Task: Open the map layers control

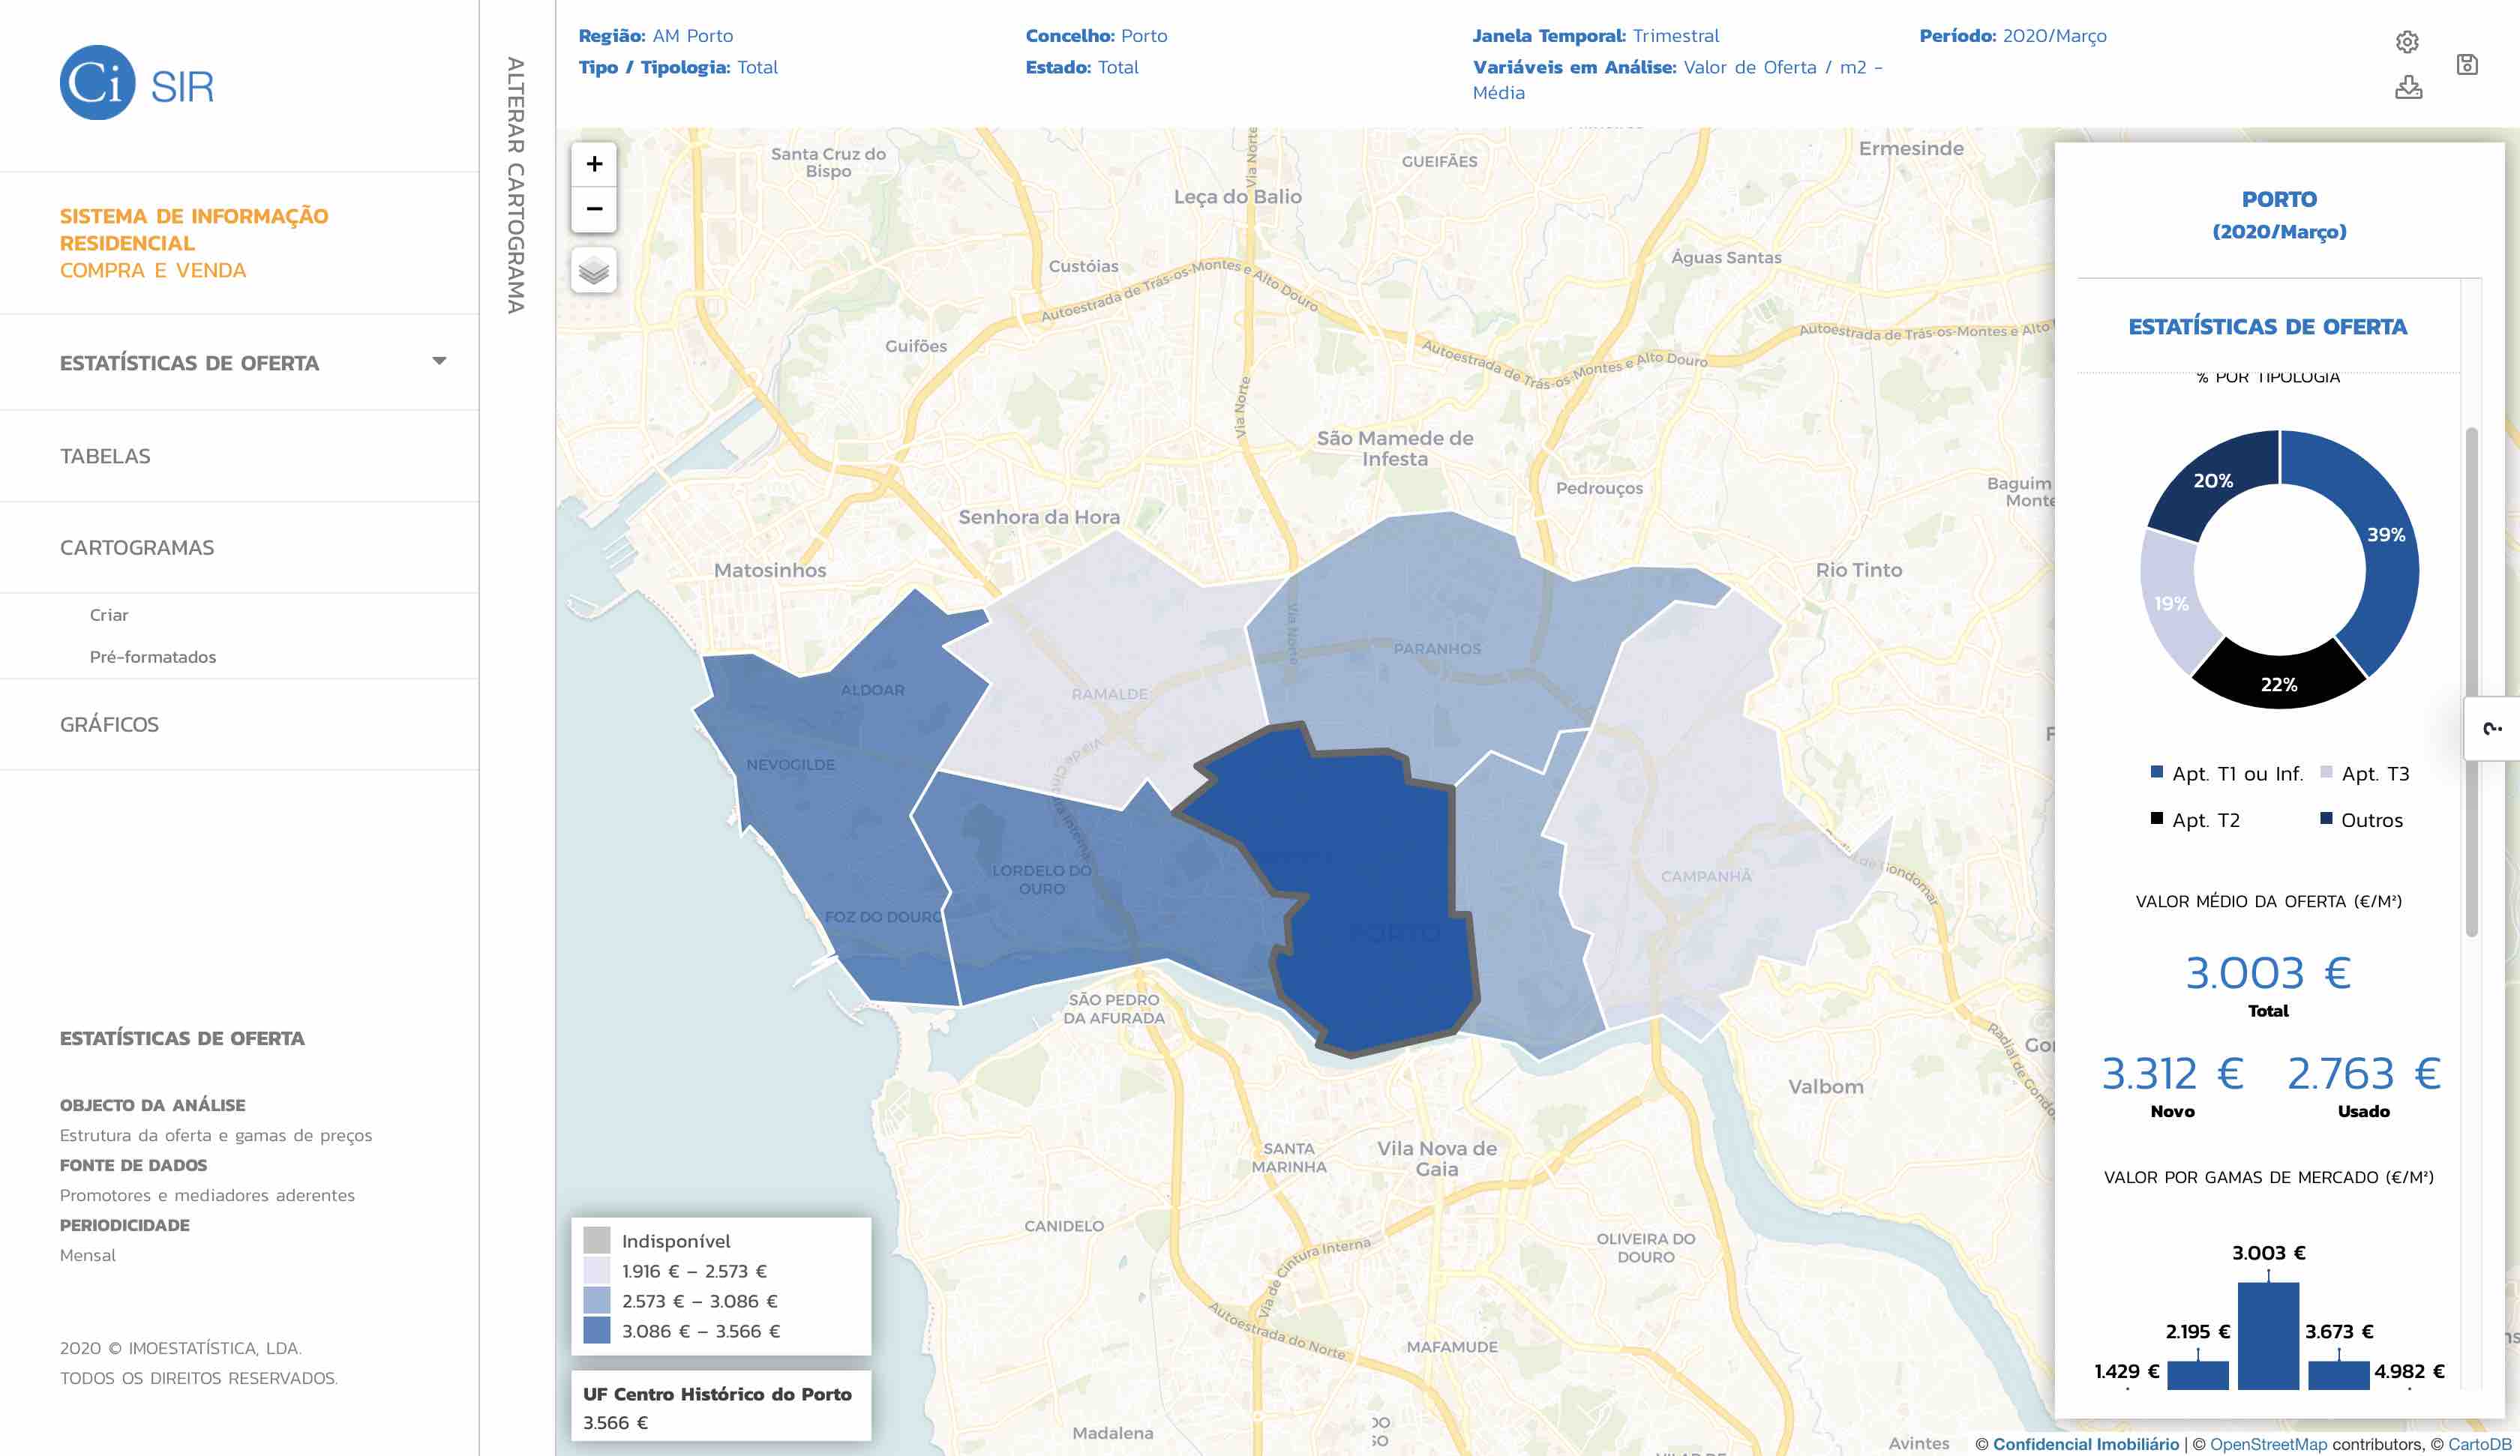Action: (x=594, y=271)
